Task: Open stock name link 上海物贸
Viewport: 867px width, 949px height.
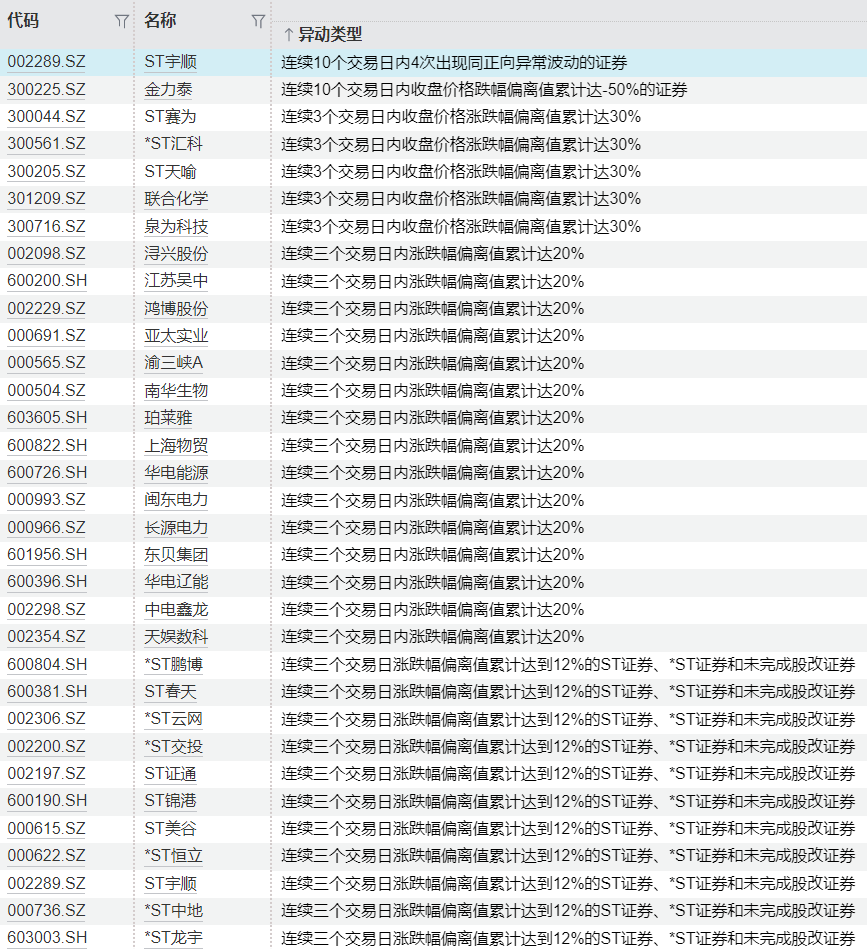Action: click(176, 445)
